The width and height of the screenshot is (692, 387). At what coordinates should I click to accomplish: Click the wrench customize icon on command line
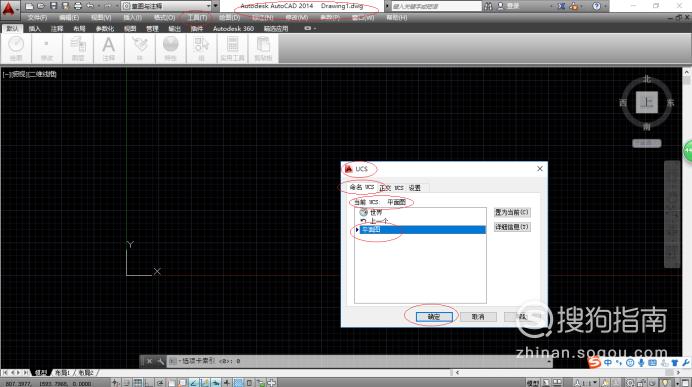coord(160,361)
